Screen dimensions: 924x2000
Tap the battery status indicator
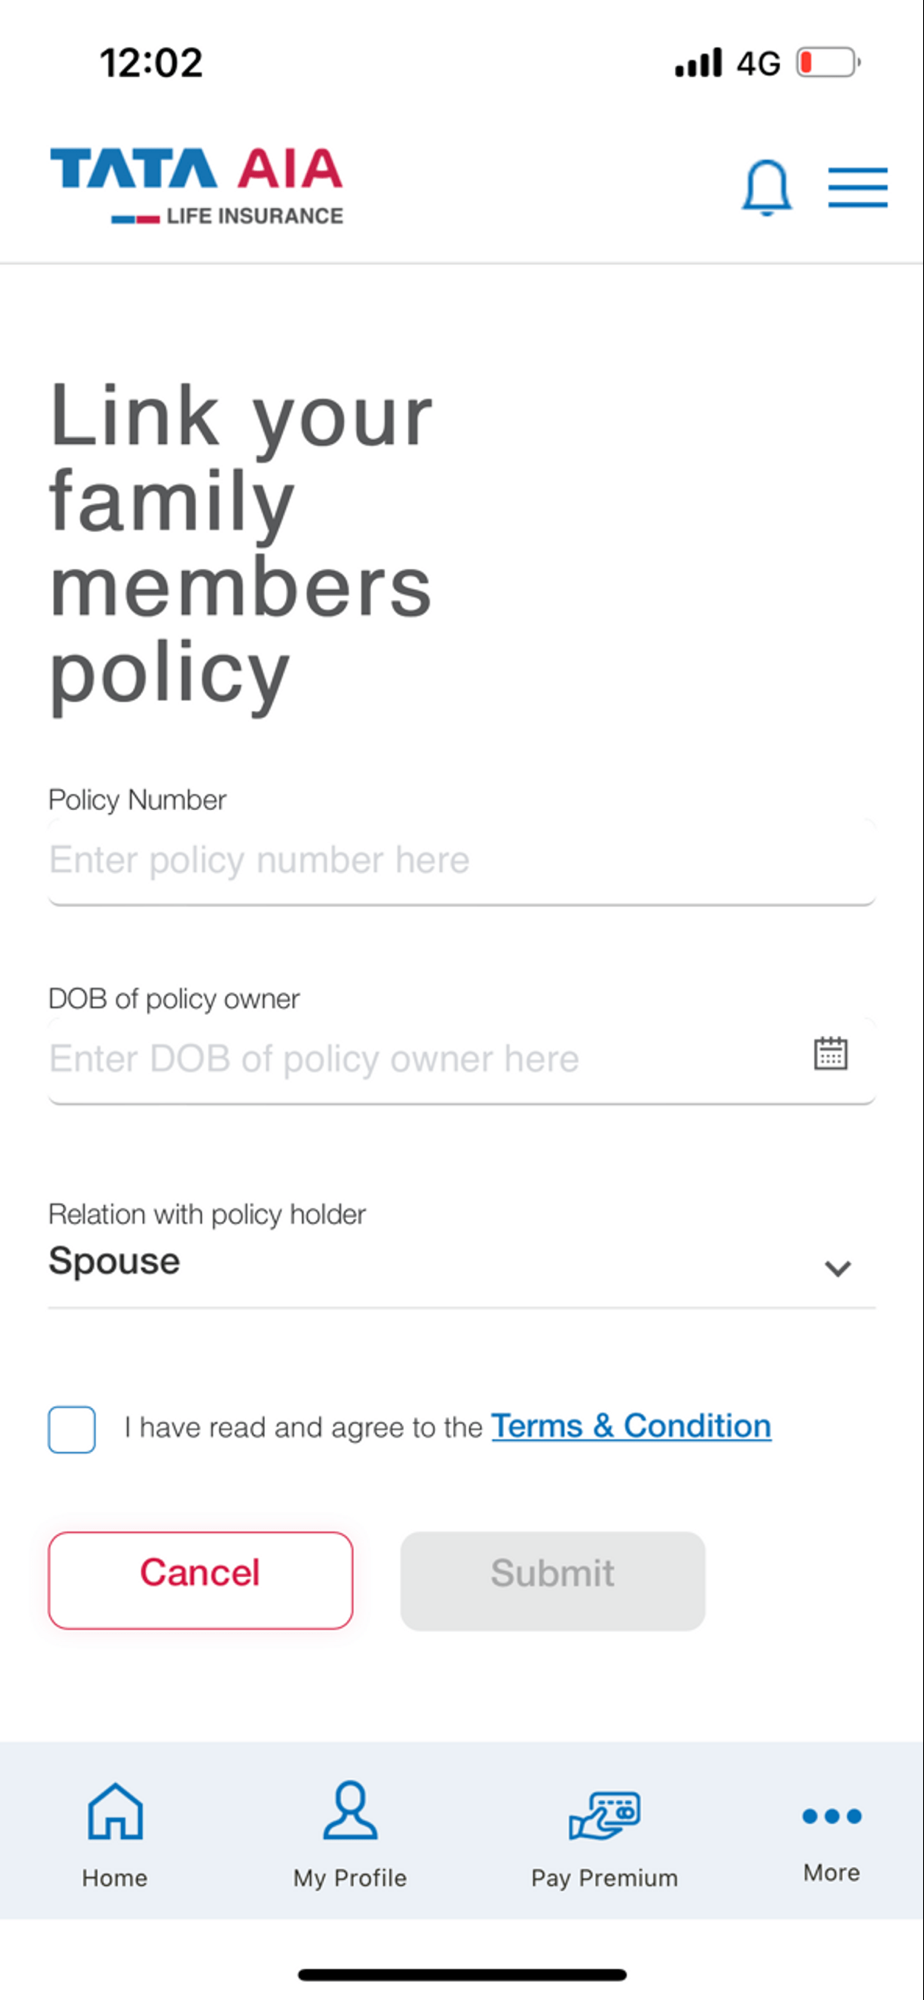tap(829, 63)
